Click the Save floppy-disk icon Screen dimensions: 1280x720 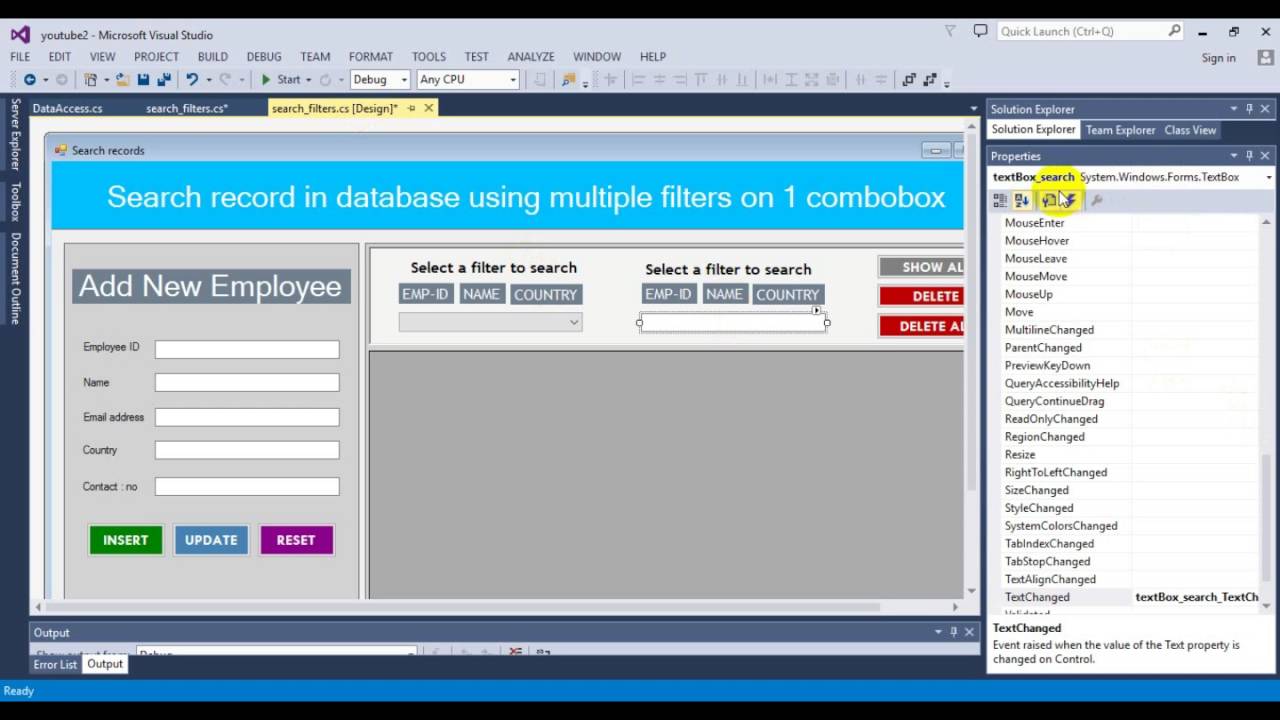(x=143, y=80)
